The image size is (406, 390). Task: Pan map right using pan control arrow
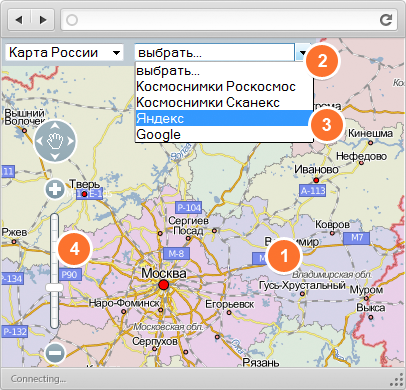(71, 141)
